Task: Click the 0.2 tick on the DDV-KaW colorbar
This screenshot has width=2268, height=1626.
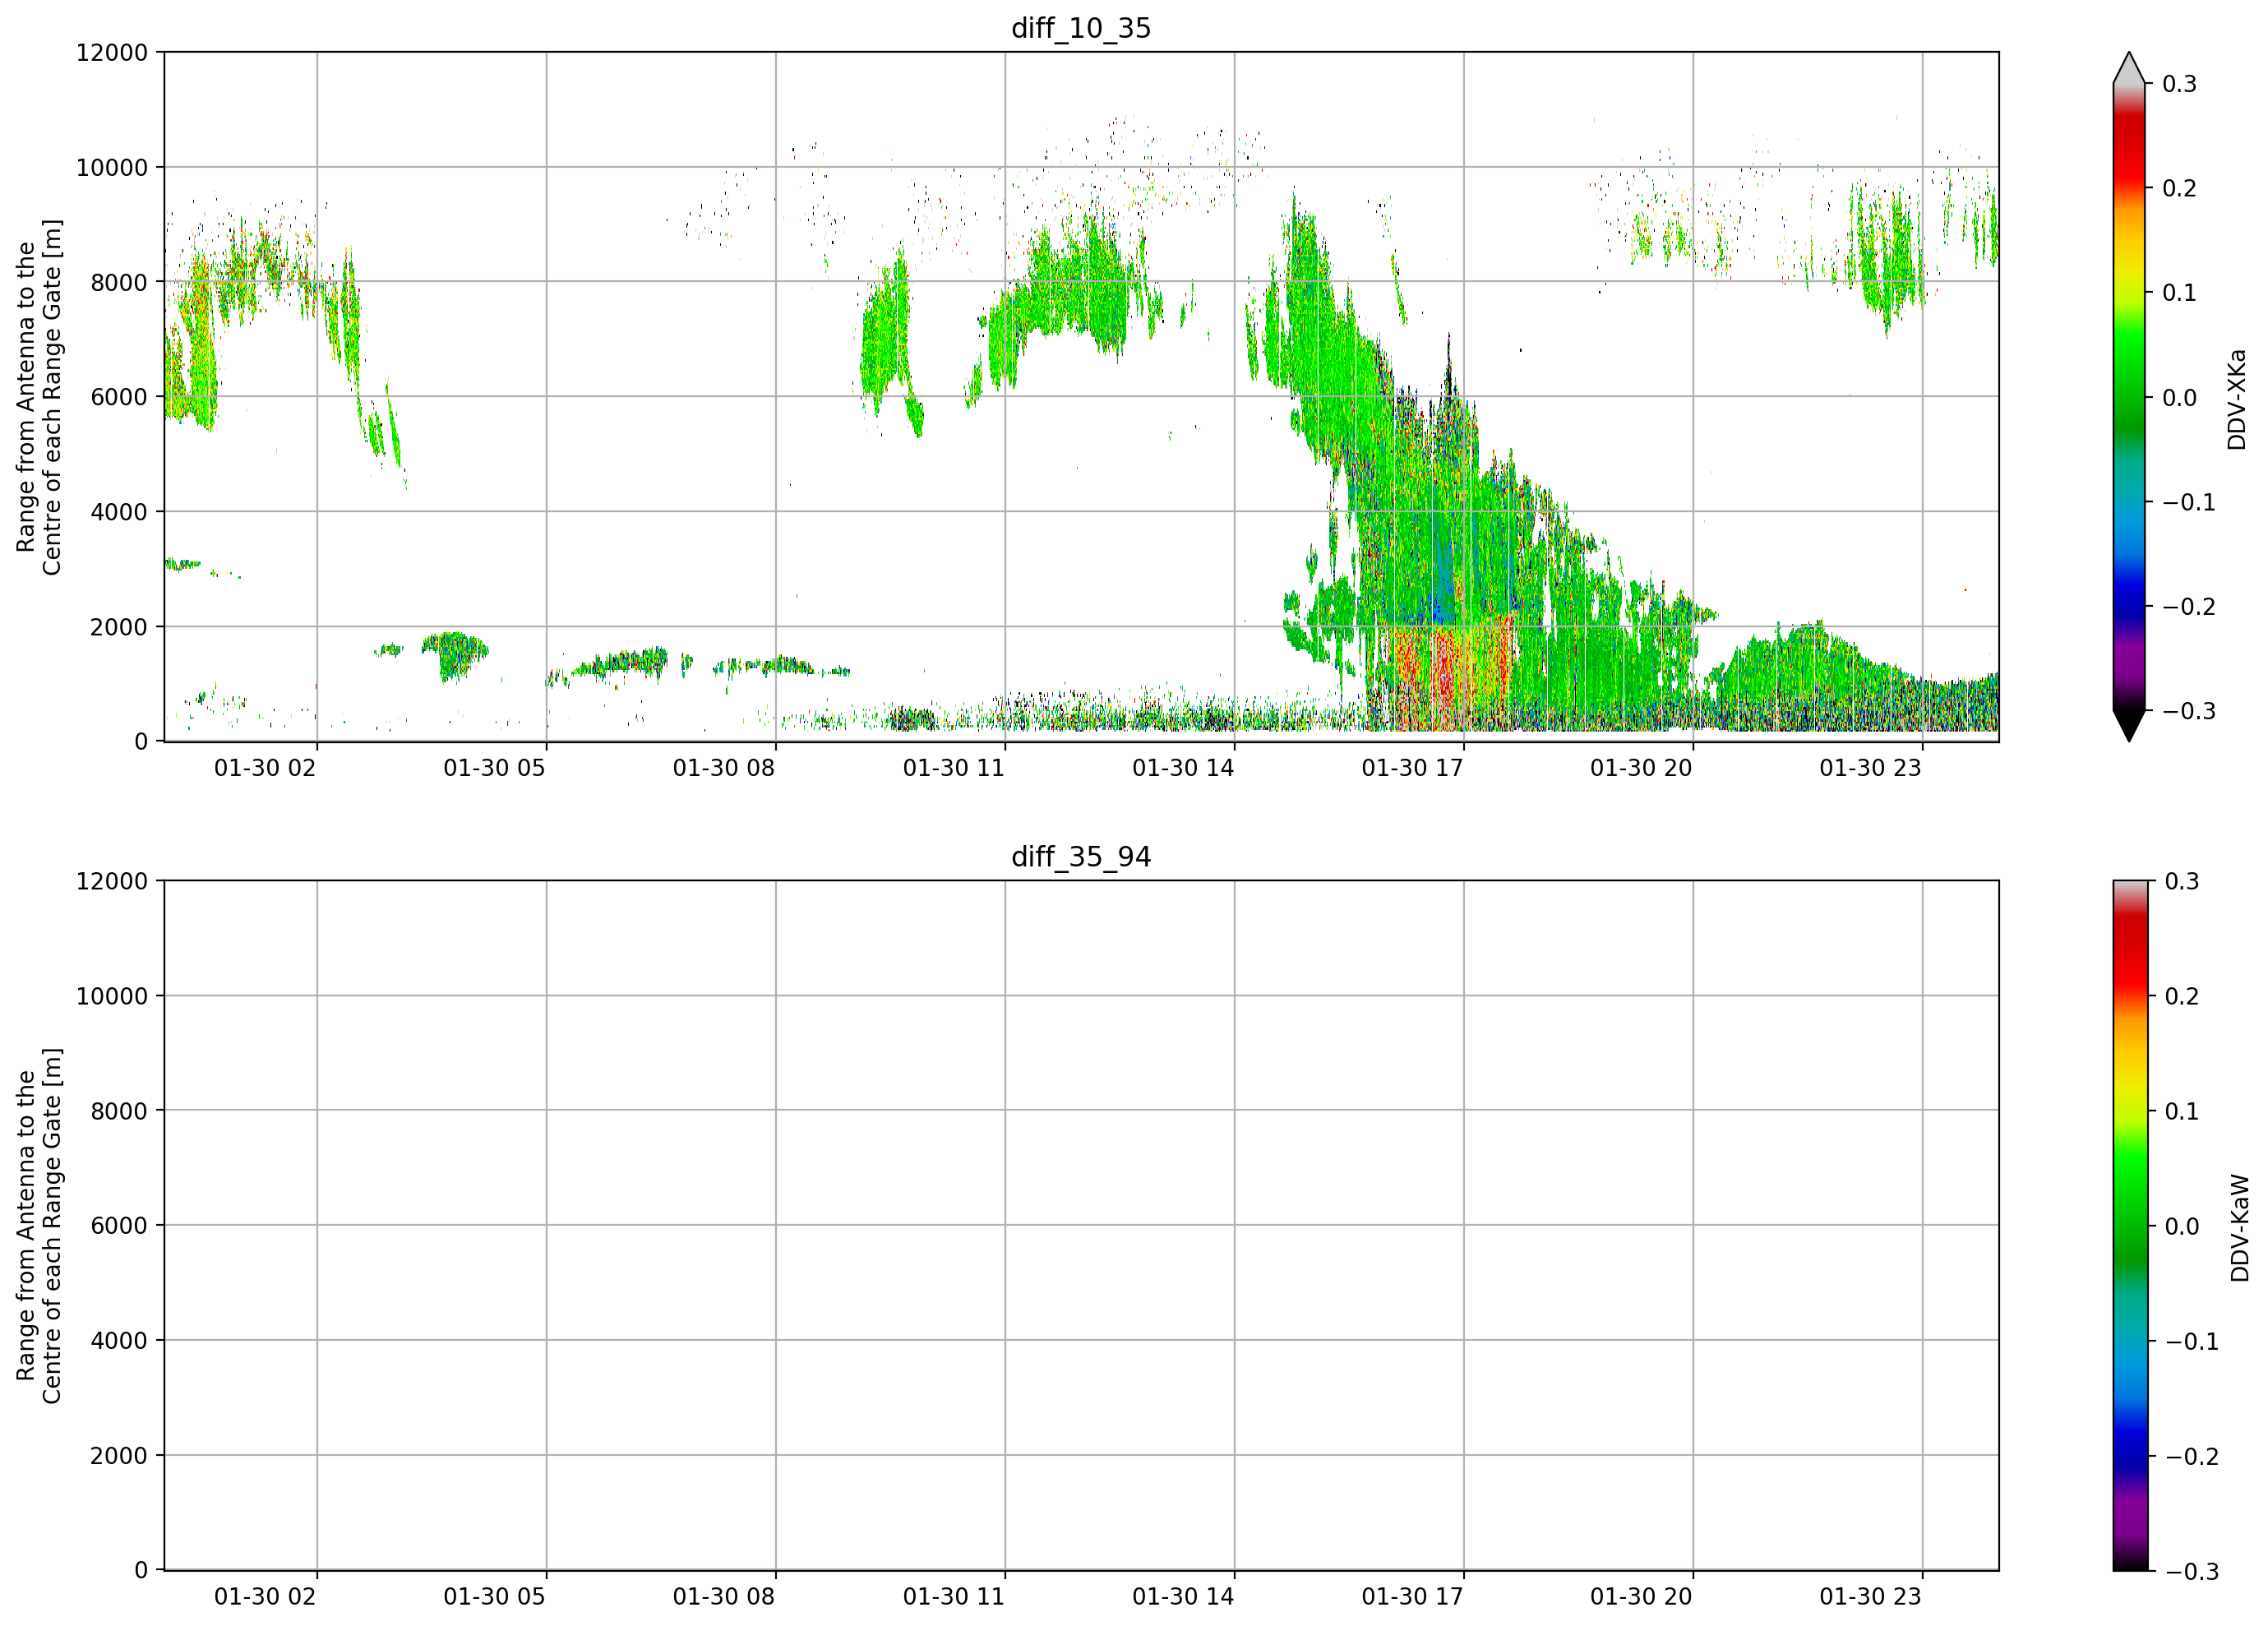Action: (x=2182, y=996)
